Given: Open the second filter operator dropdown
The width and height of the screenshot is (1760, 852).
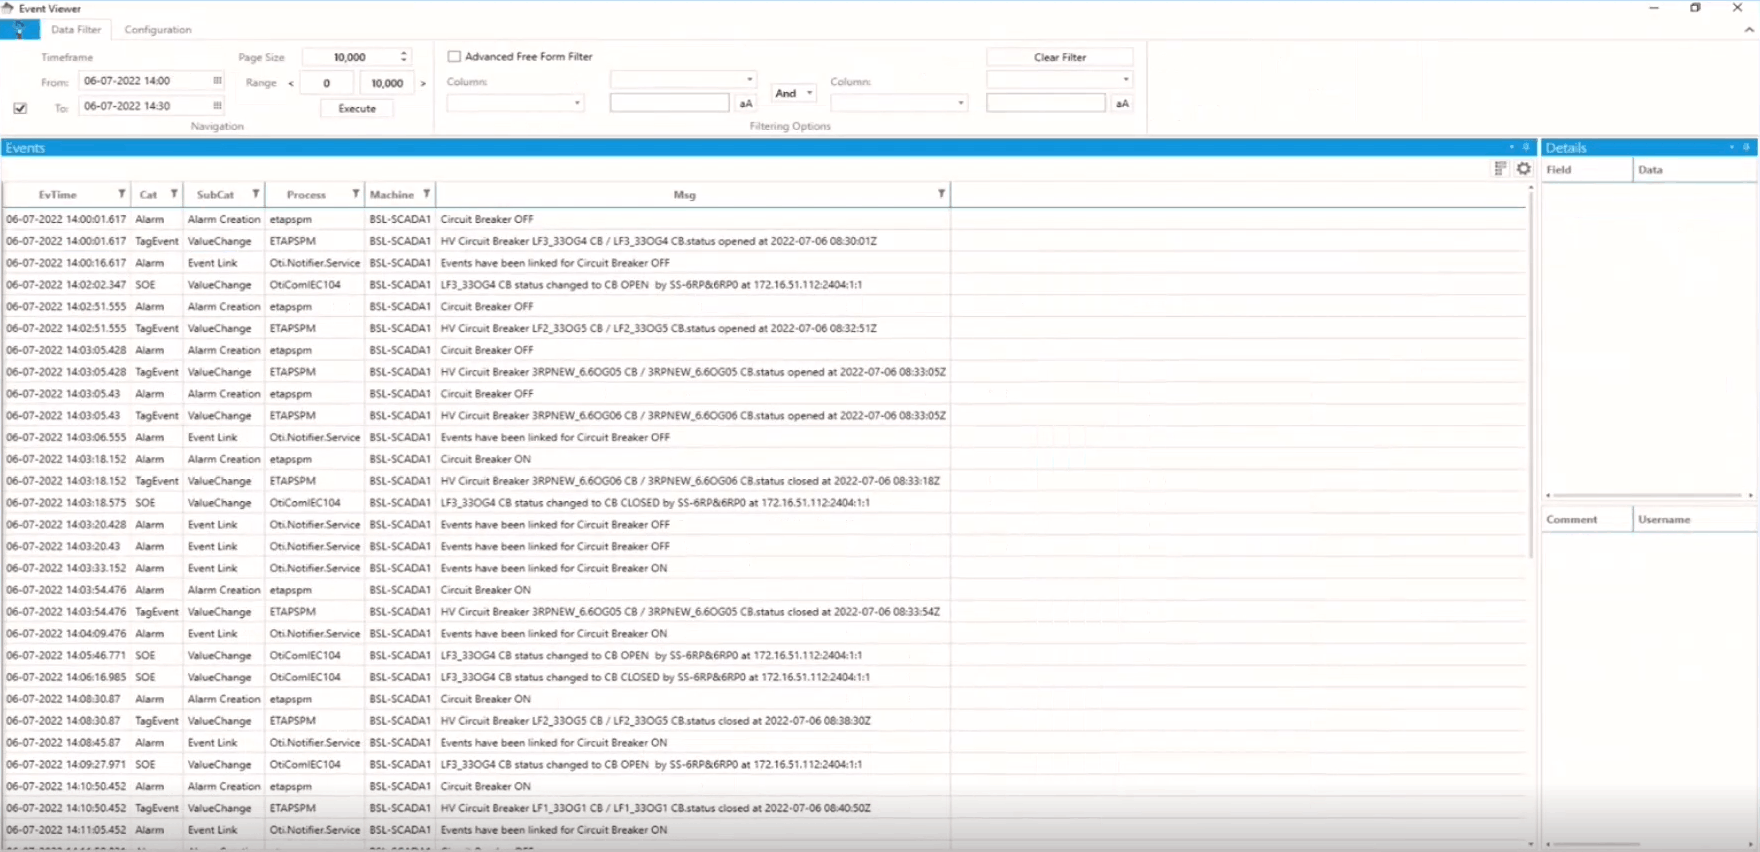Looking at the screenshot, I should pos(1060,79).
